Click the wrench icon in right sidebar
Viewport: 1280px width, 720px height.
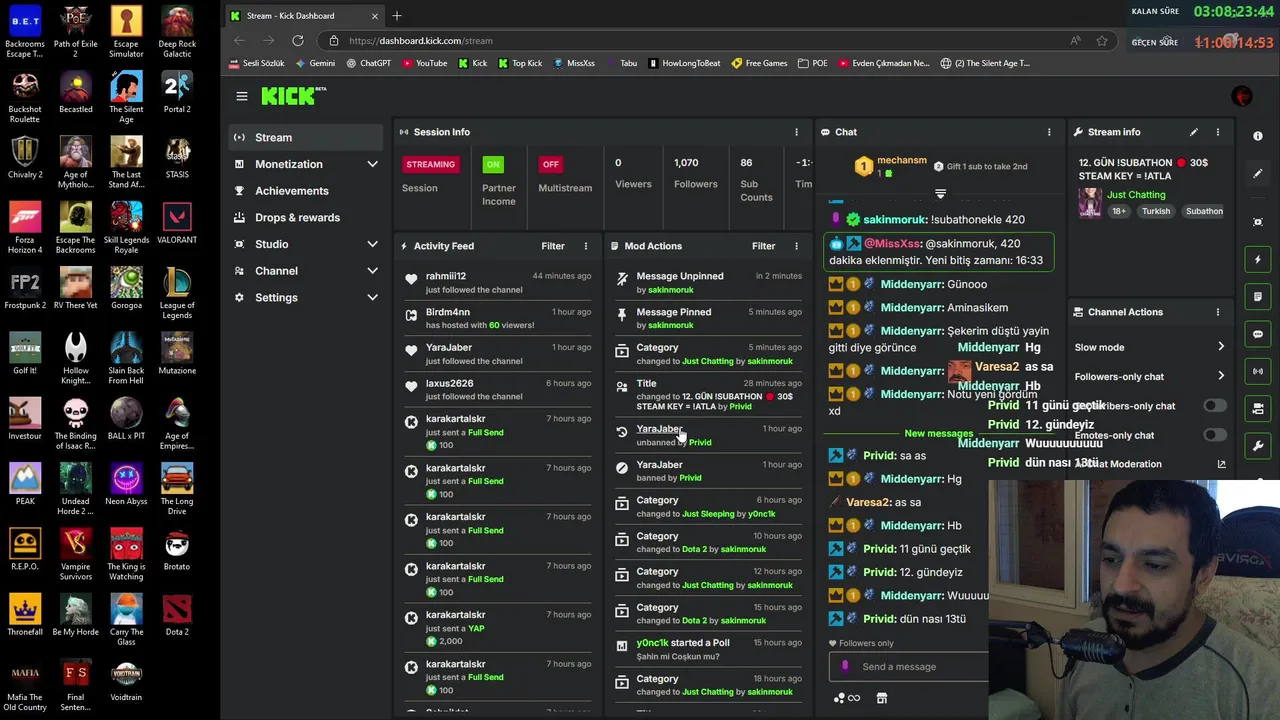(1258, 446)
